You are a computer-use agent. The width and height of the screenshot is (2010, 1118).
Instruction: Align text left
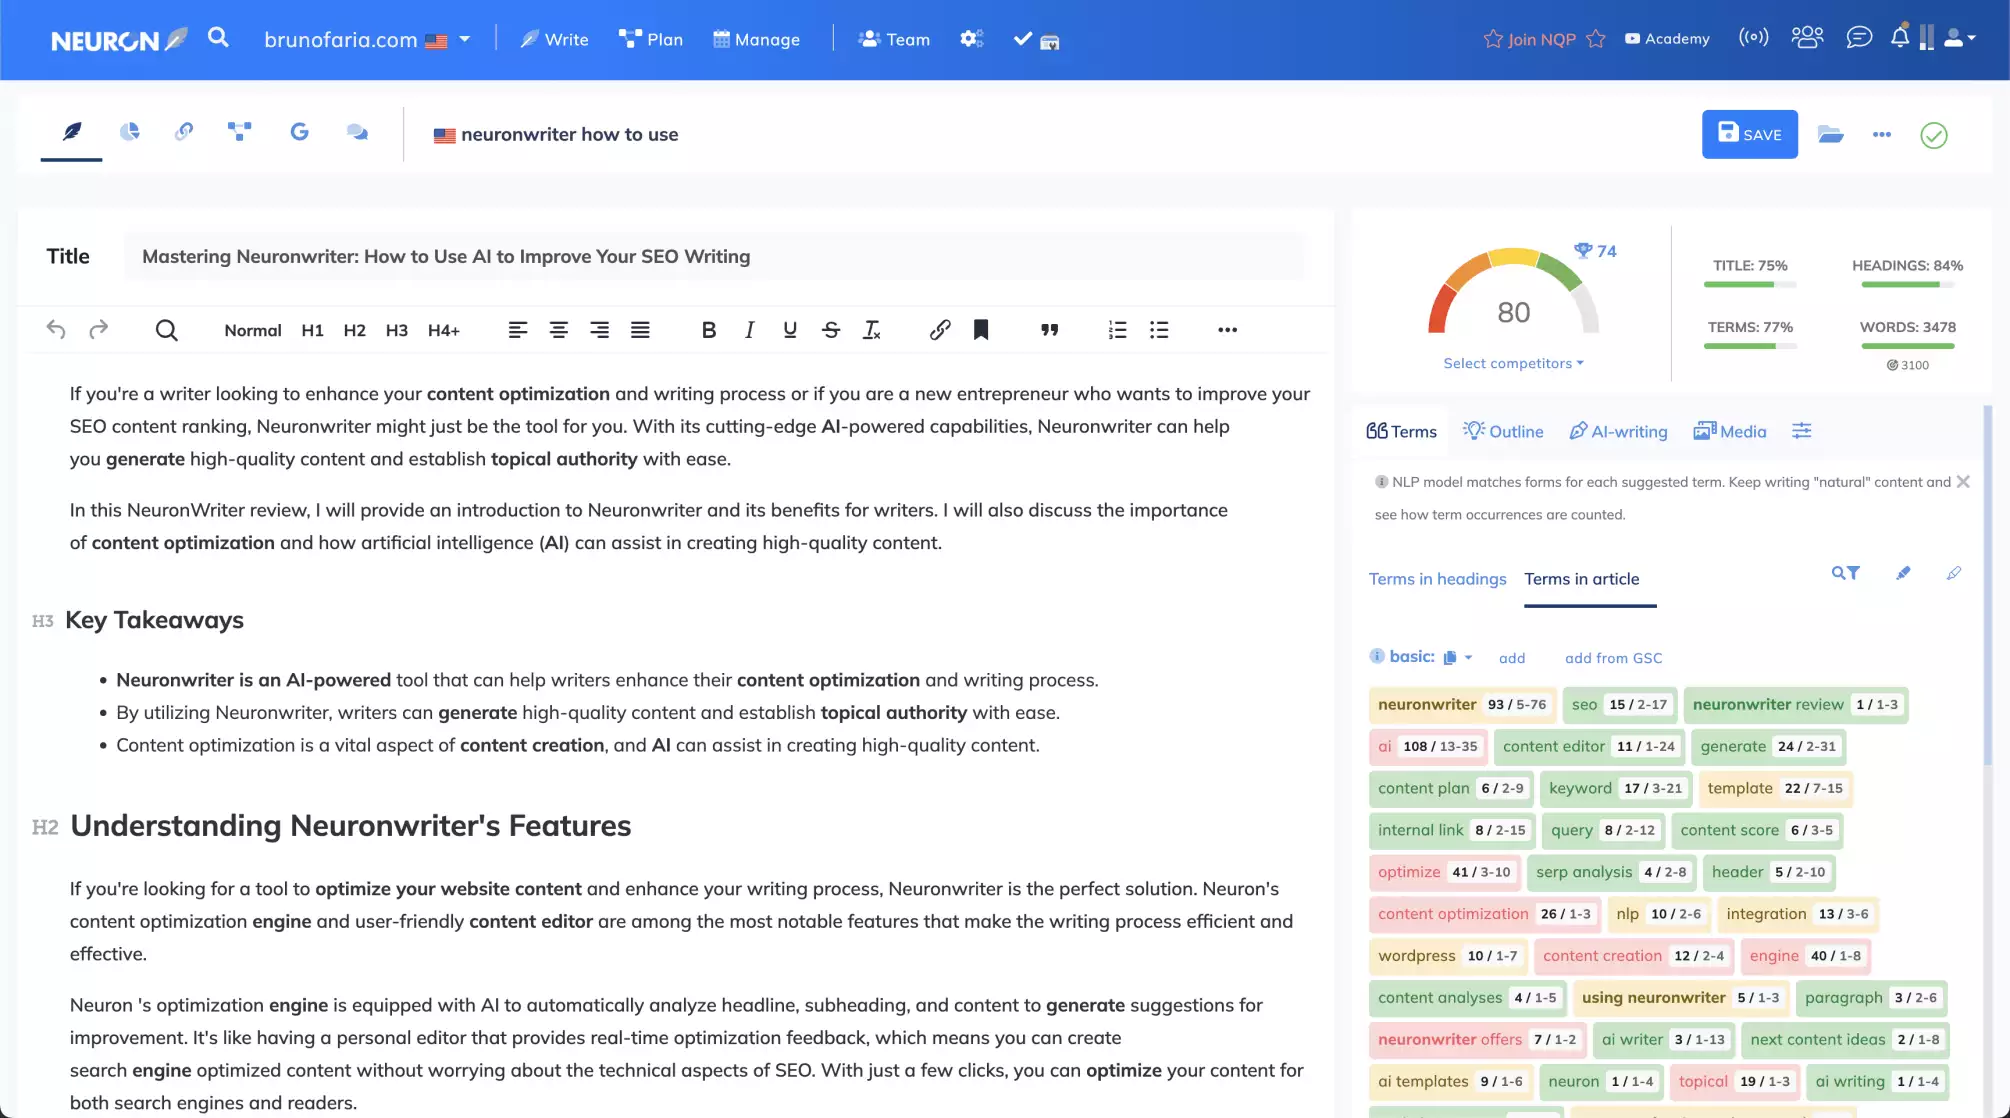517,330
